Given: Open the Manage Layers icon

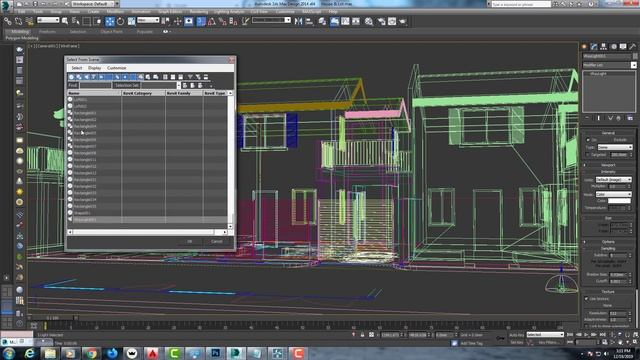Looking at the screenshot, I should click(322, 21).
